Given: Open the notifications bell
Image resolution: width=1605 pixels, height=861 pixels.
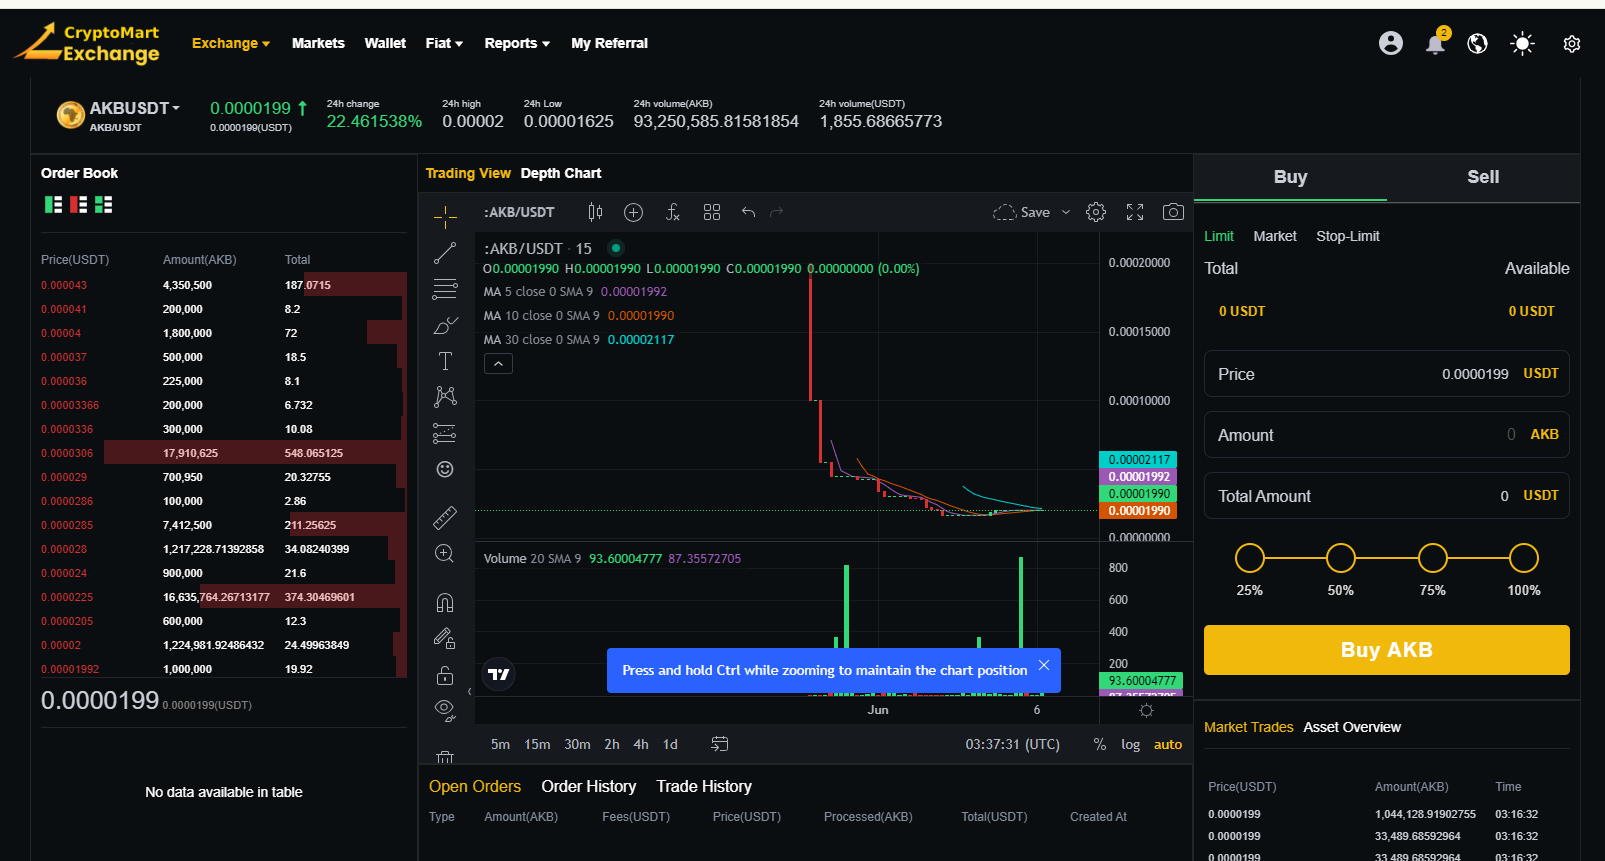Looking at the screenshot, I should coord(1435,43).
